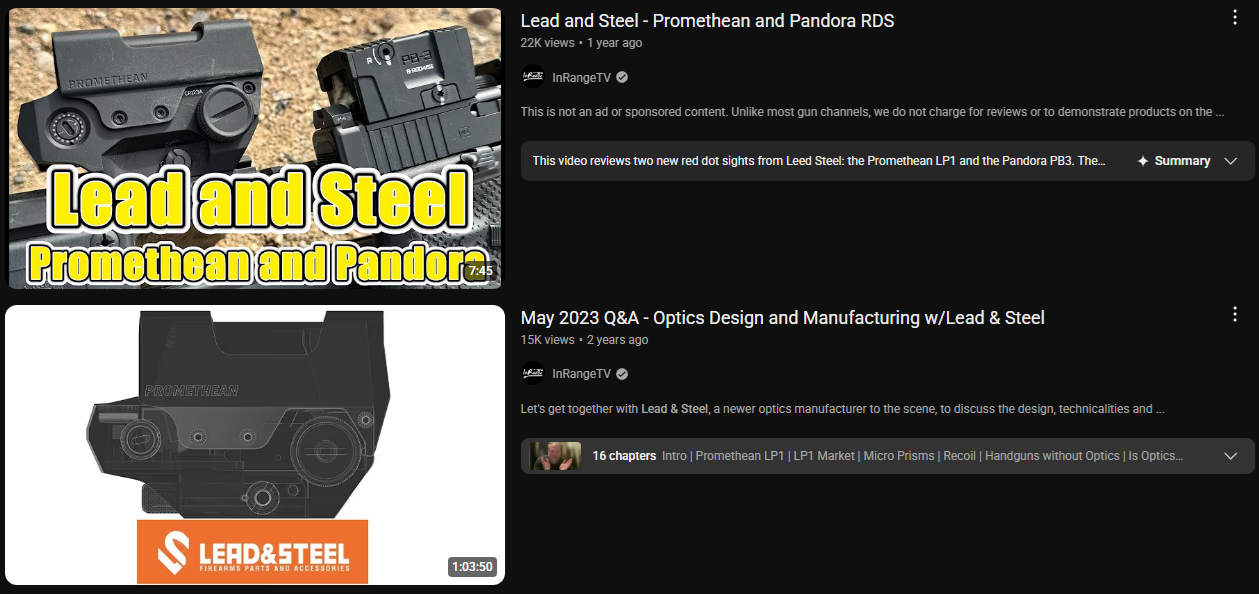Open more options menu for May 2023 Q&A video
Screen dimensions: 1259x594
pos(1236,315)
